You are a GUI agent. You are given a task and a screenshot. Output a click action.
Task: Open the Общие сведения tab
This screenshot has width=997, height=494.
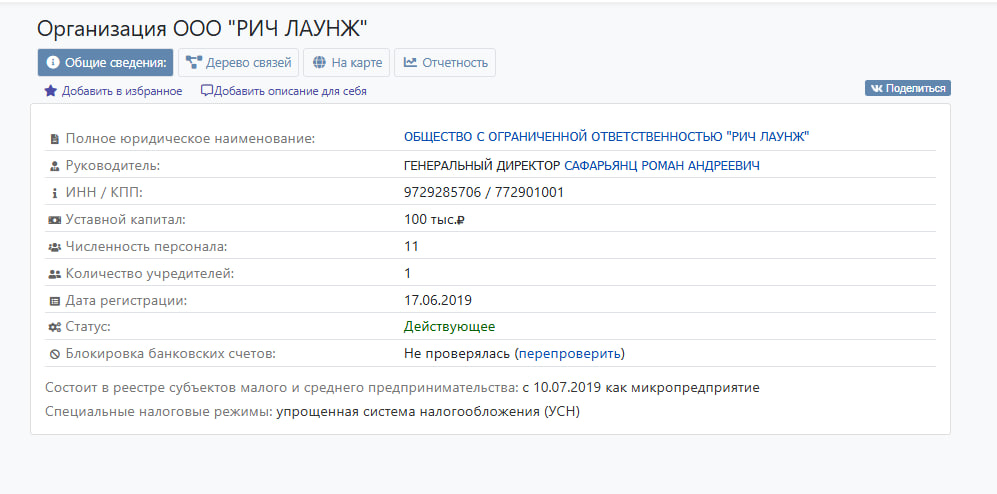click(x=106, y=63)
